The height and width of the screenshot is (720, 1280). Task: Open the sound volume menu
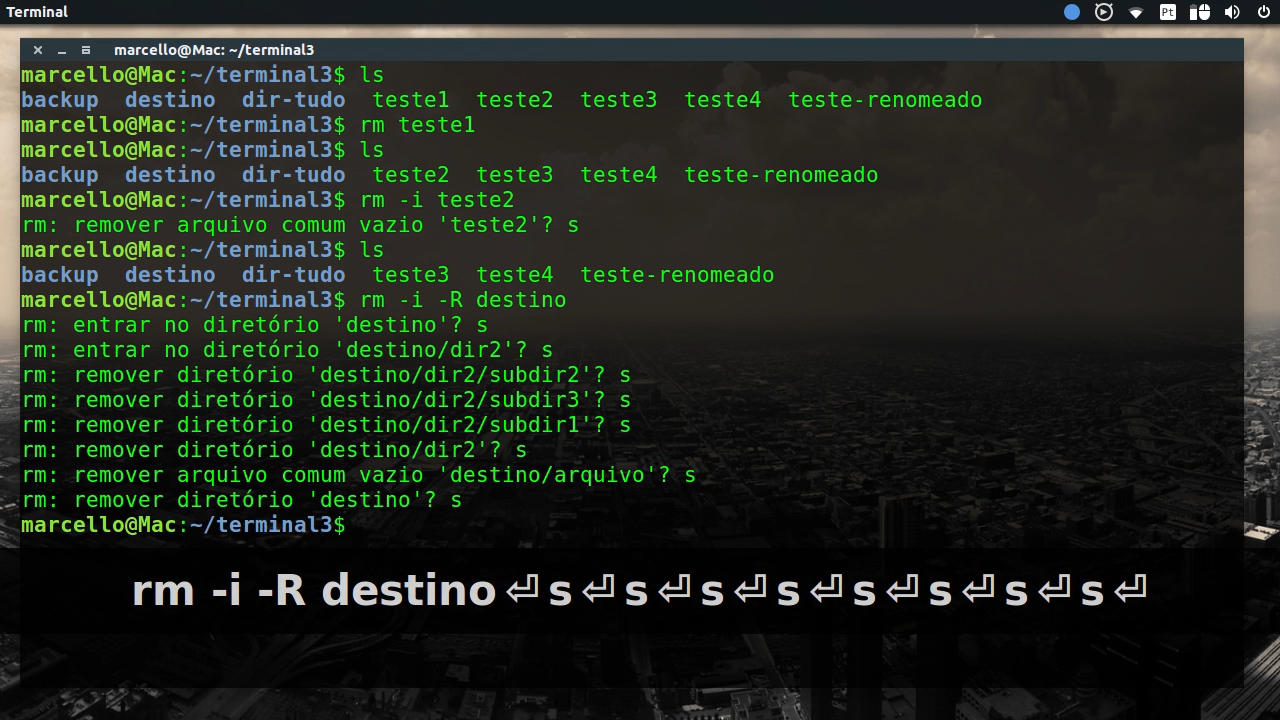point(1232,12)
